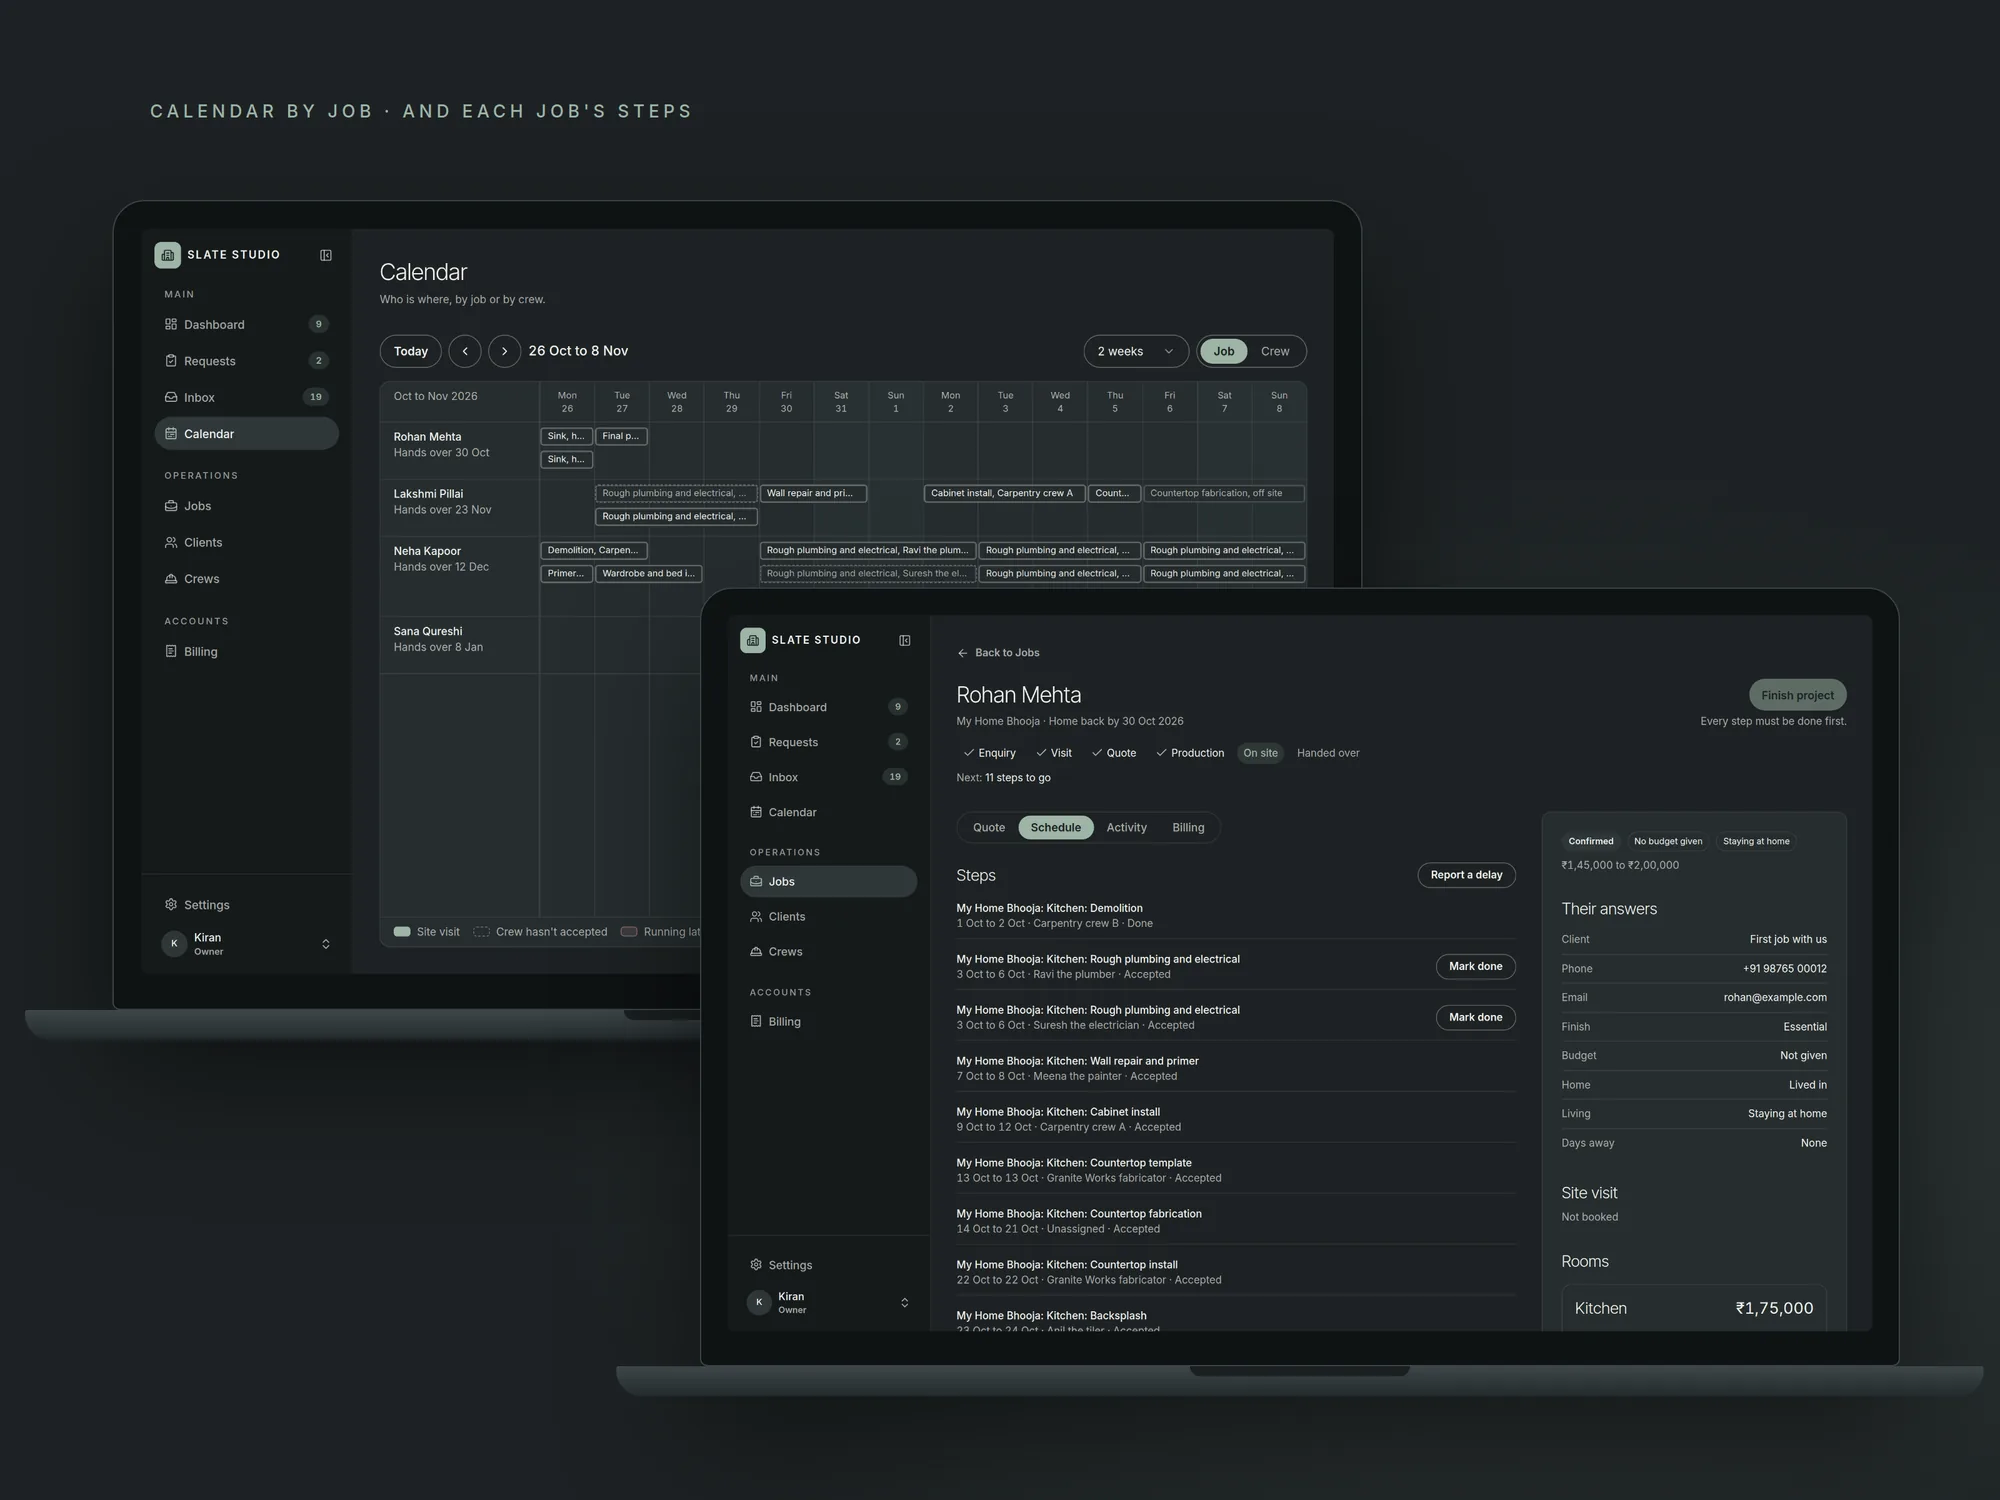Go to previous period with left chevron
The image size is (2000, 1500).
(x=465, y=351)
